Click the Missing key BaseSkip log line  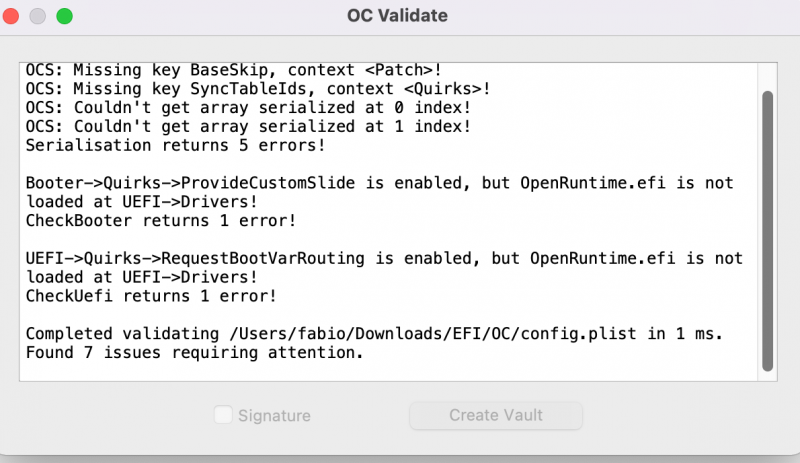pyautogui.click(x=233, y=71)
